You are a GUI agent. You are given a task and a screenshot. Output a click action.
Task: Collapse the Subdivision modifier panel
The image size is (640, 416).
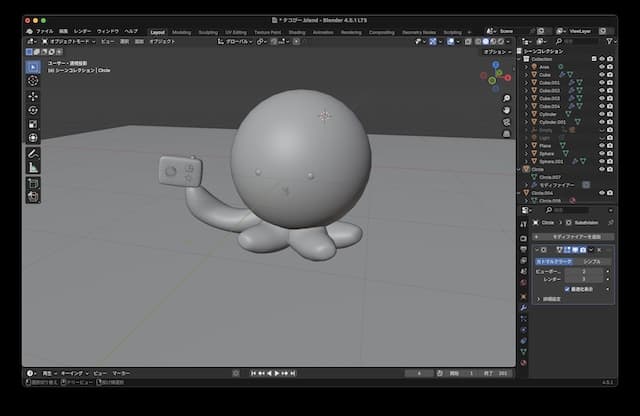pyautogui.click(x=537, y=250)
